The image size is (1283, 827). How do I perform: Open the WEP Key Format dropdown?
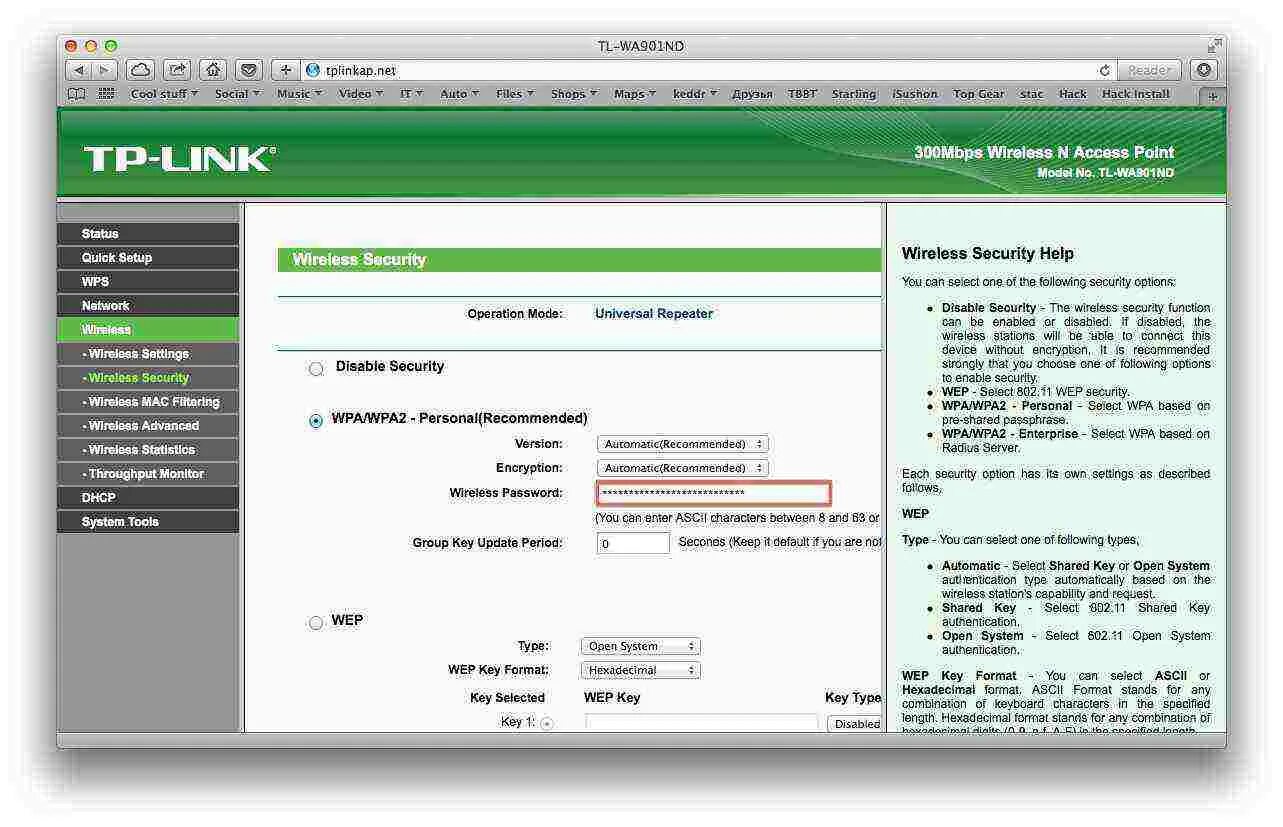tap(640, 671)
